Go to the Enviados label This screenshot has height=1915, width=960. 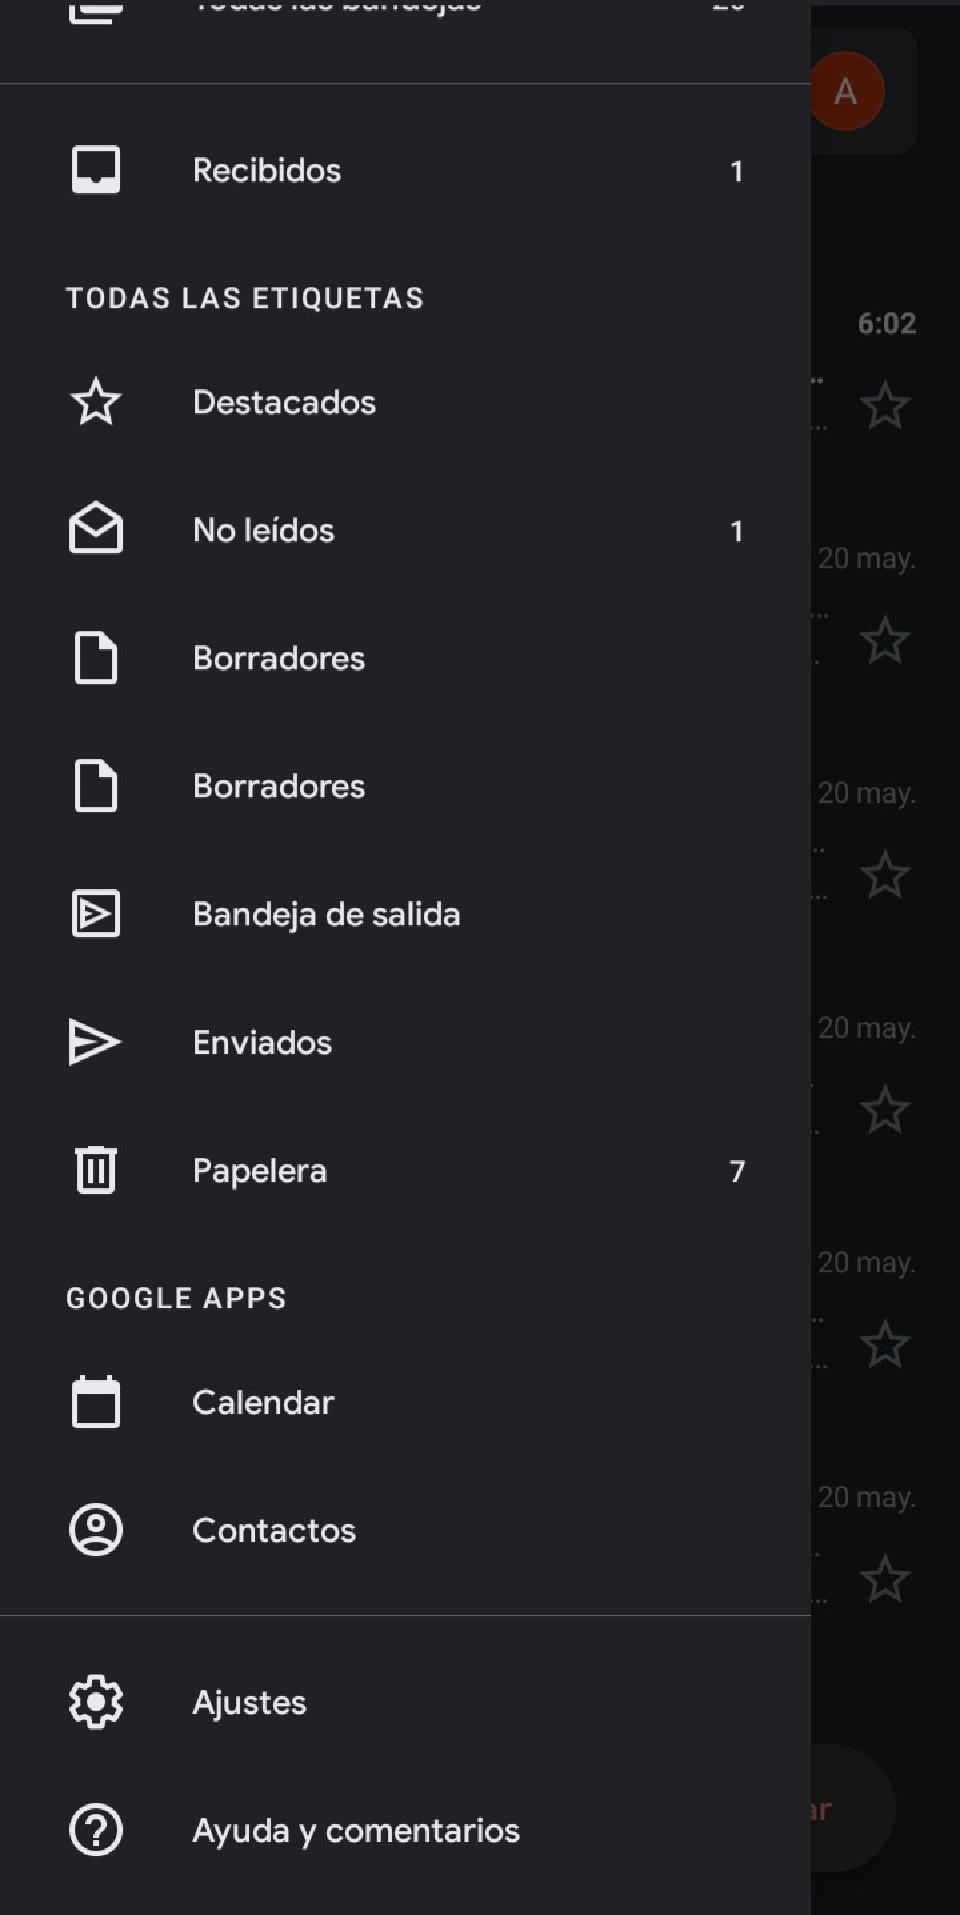[262, 1042]
